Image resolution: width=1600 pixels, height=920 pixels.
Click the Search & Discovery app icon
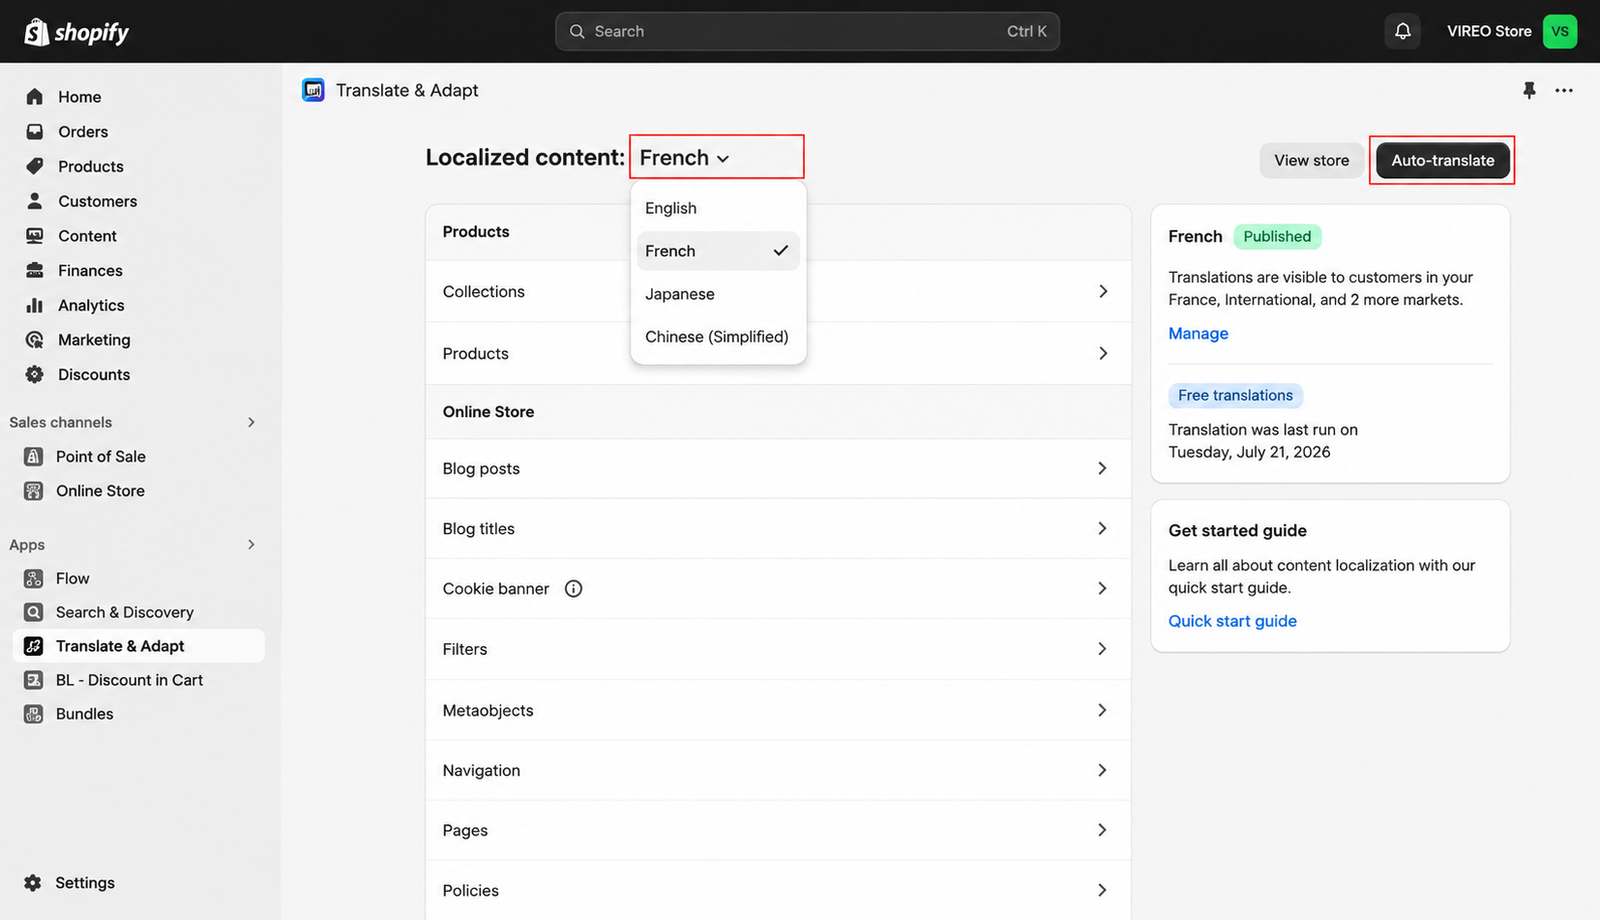[34, 612]
